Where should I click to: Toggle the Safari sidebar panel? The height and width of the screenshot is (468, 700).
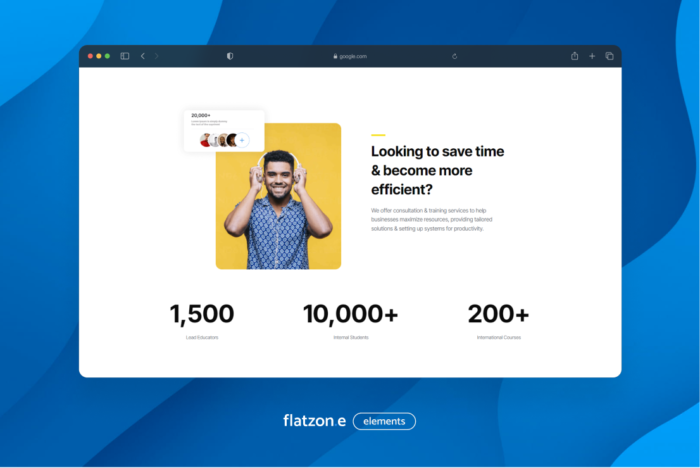pyautogui.click(x=125, y=56)
